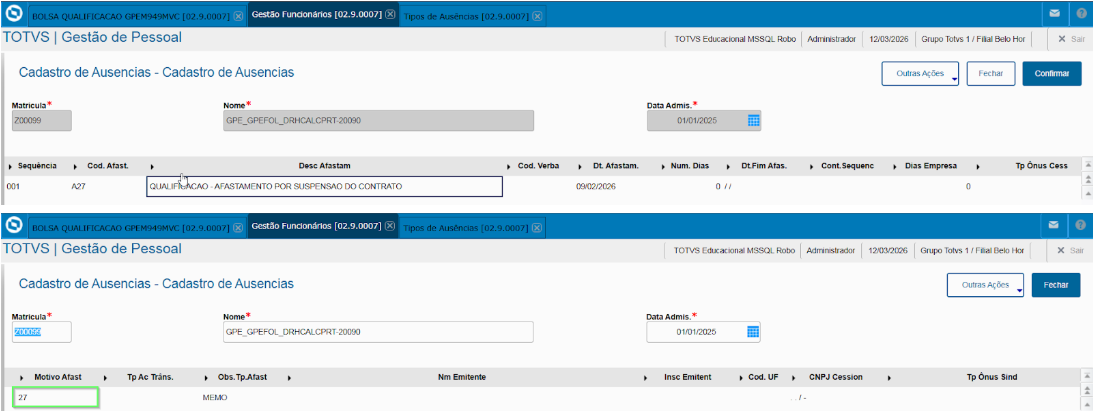Click the Dt. Afastam. column header

coord(615,166)
